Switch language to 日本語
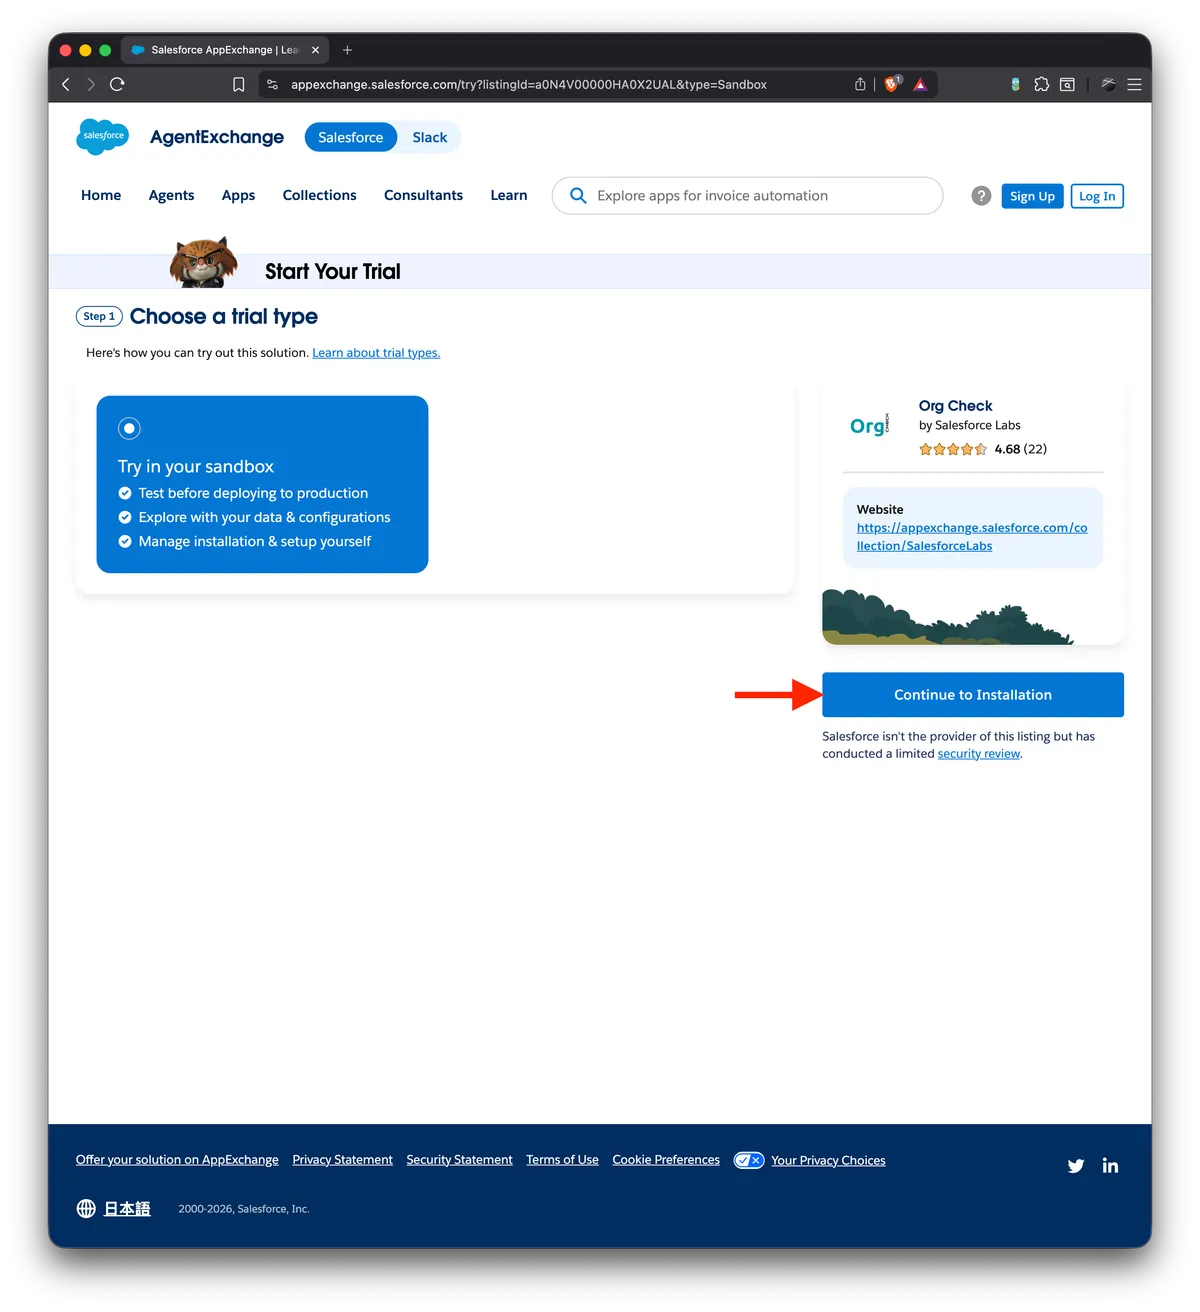Viewport: 1200px width, 1312px height. 127,1209
